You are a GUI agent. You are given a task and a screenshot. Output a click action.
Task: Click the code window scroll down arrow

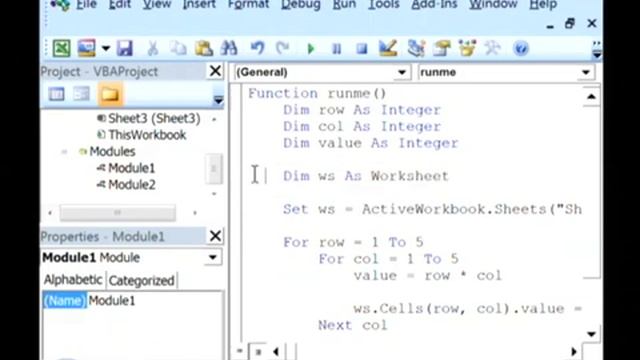pos(591,334)
